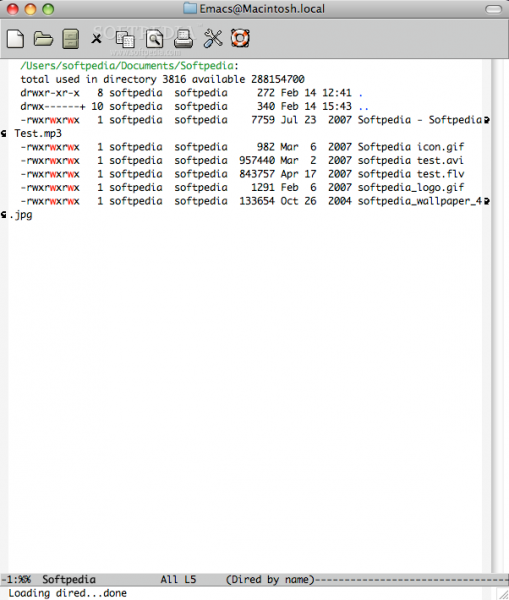
Task: Select file 'Softpedia - Softpedia' mp3 line
Action: click(x=420, y=120)
